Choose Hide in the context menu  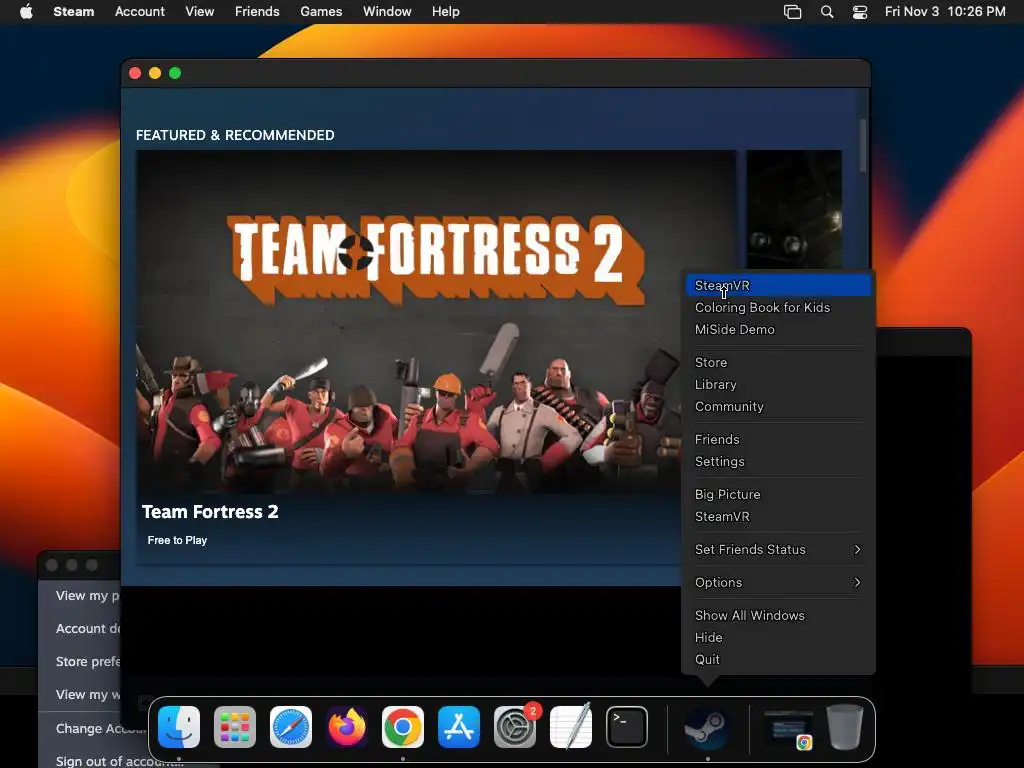click(778, 637)
